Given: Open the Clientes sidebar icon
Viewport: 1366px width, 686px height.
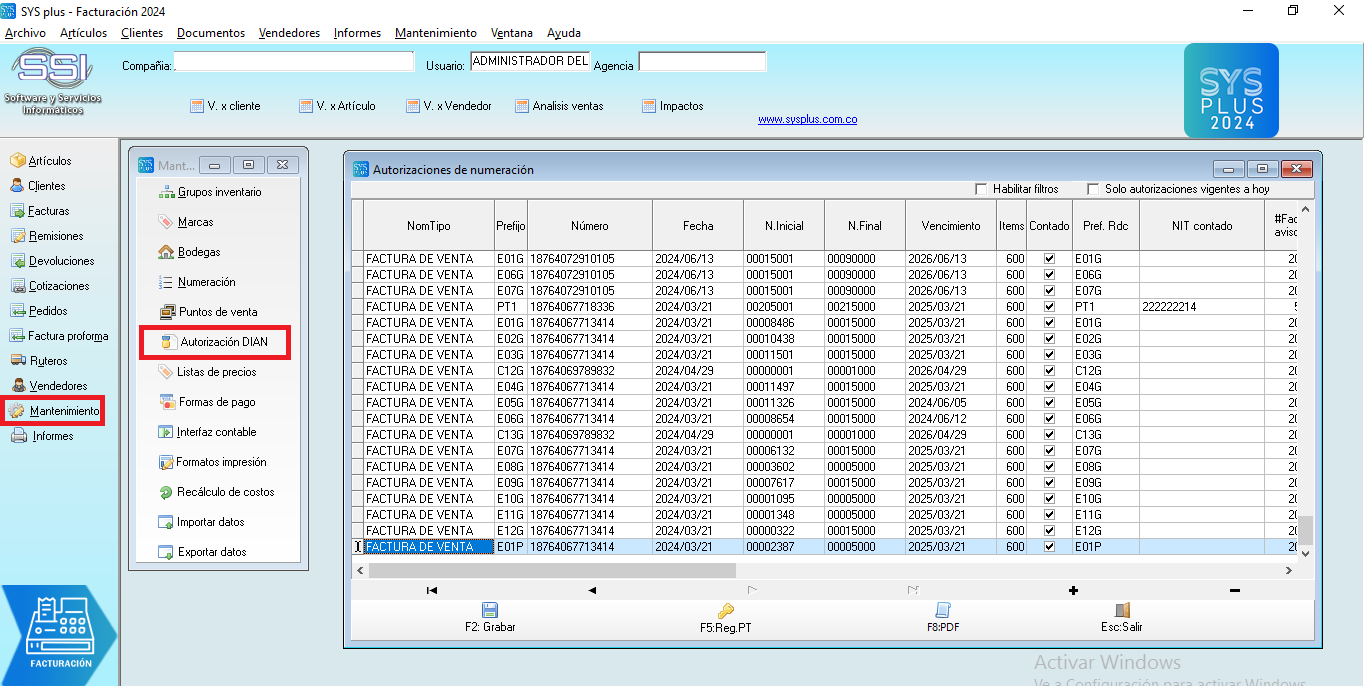Looking at the screenshot, I should point(17,186).
